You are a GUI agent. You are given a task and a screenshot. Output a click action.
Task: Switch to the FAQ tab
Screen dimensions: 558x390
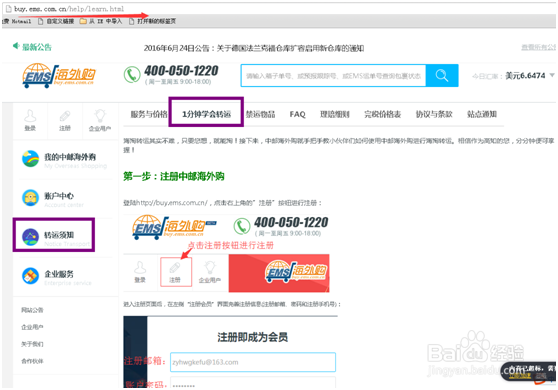point(298,114)
